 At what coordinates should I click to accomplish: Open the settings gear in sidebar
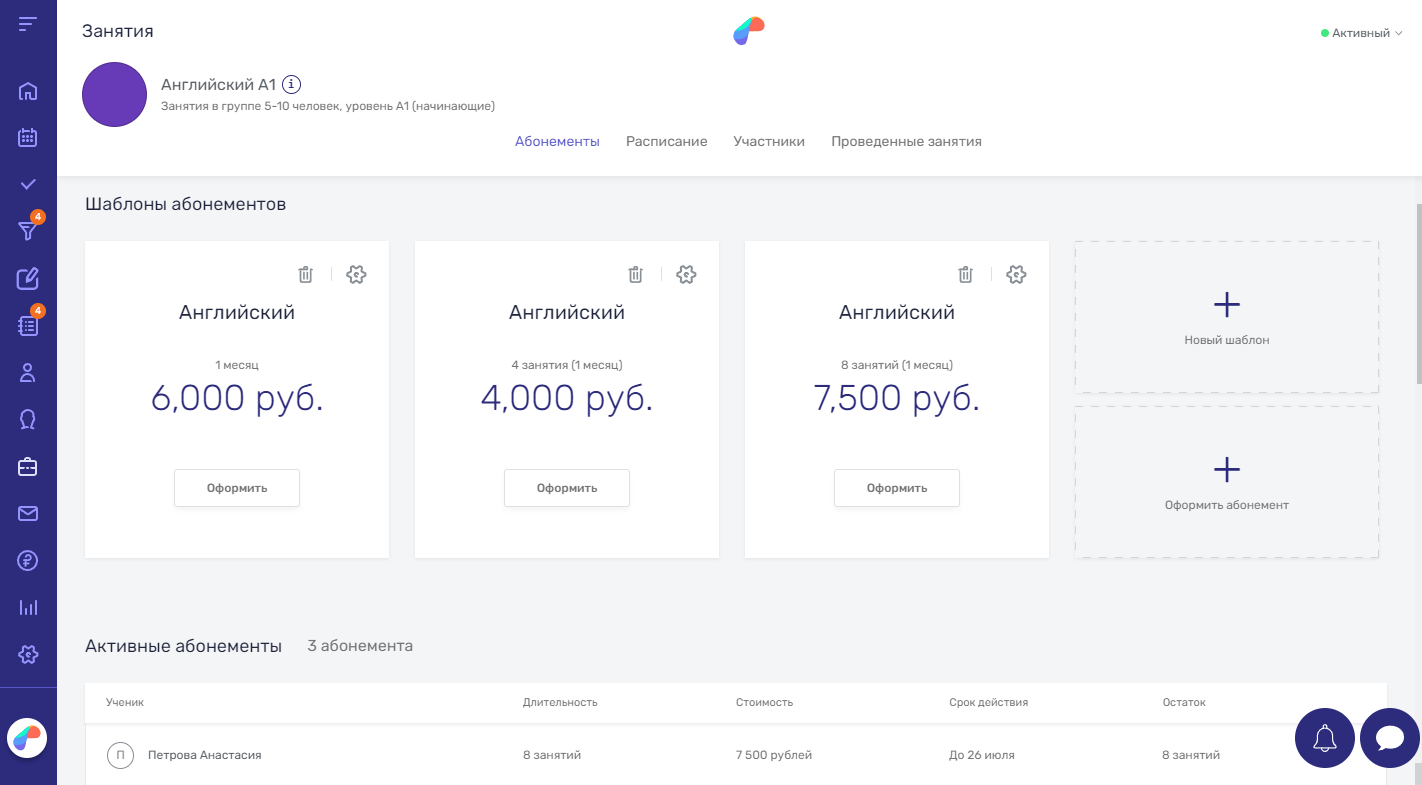click(x=28, y=655)
